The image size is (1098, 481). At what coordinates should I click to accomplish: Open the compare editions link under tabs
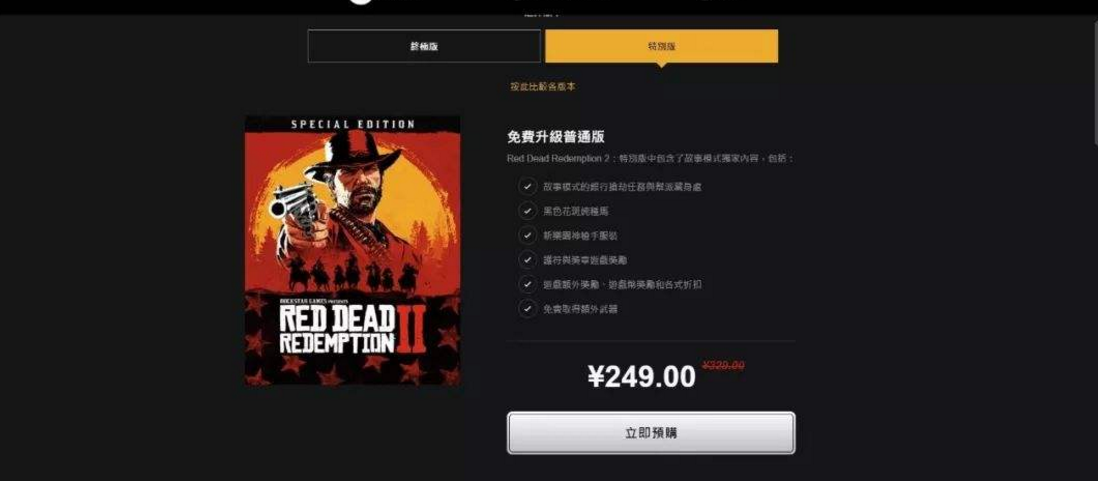point(543,87)
